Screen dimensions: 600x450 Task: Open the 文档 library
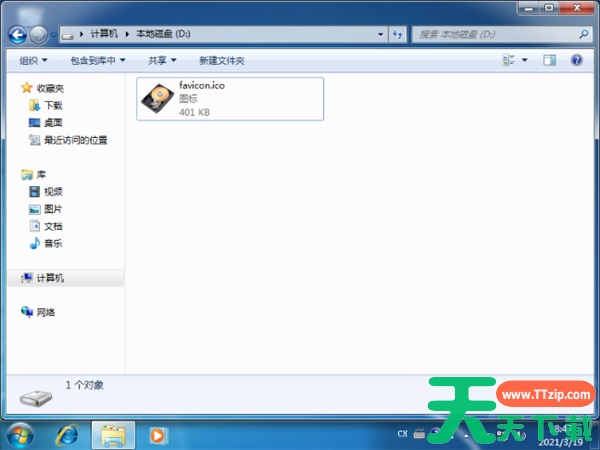[53, 226]
